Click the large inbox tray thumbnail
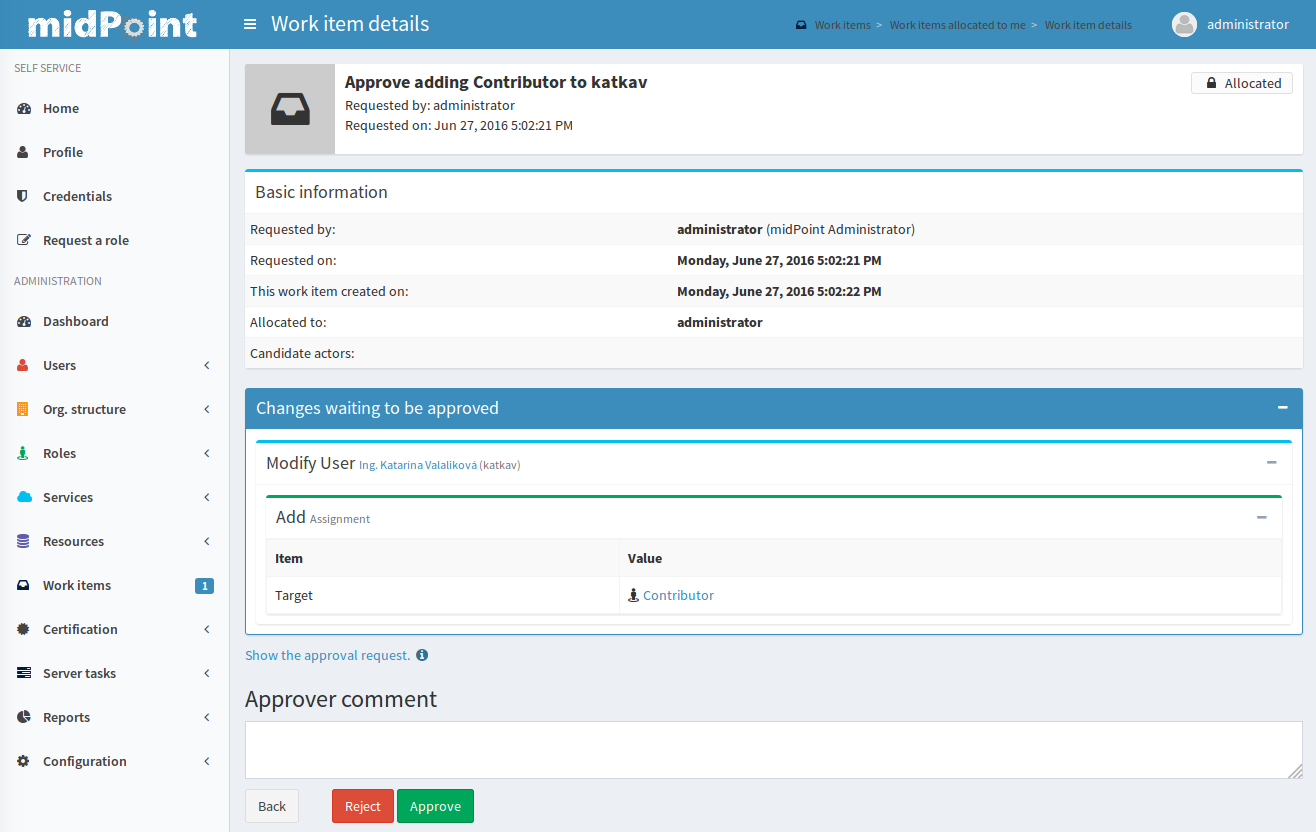1316x832 pixels. [290, 109]
